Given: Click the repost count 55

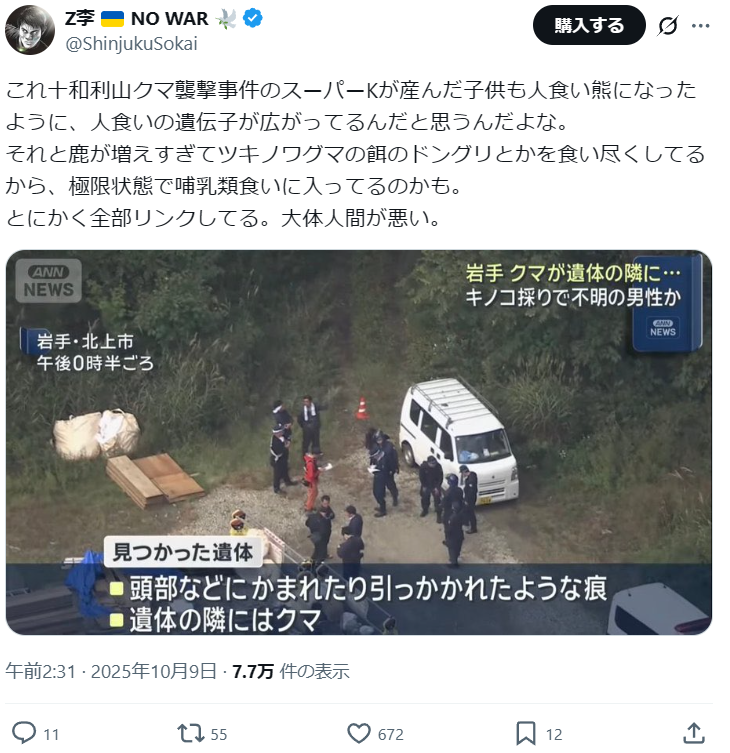Looking at the screenshot, I should pyautogui.click(x=219, y=734).
